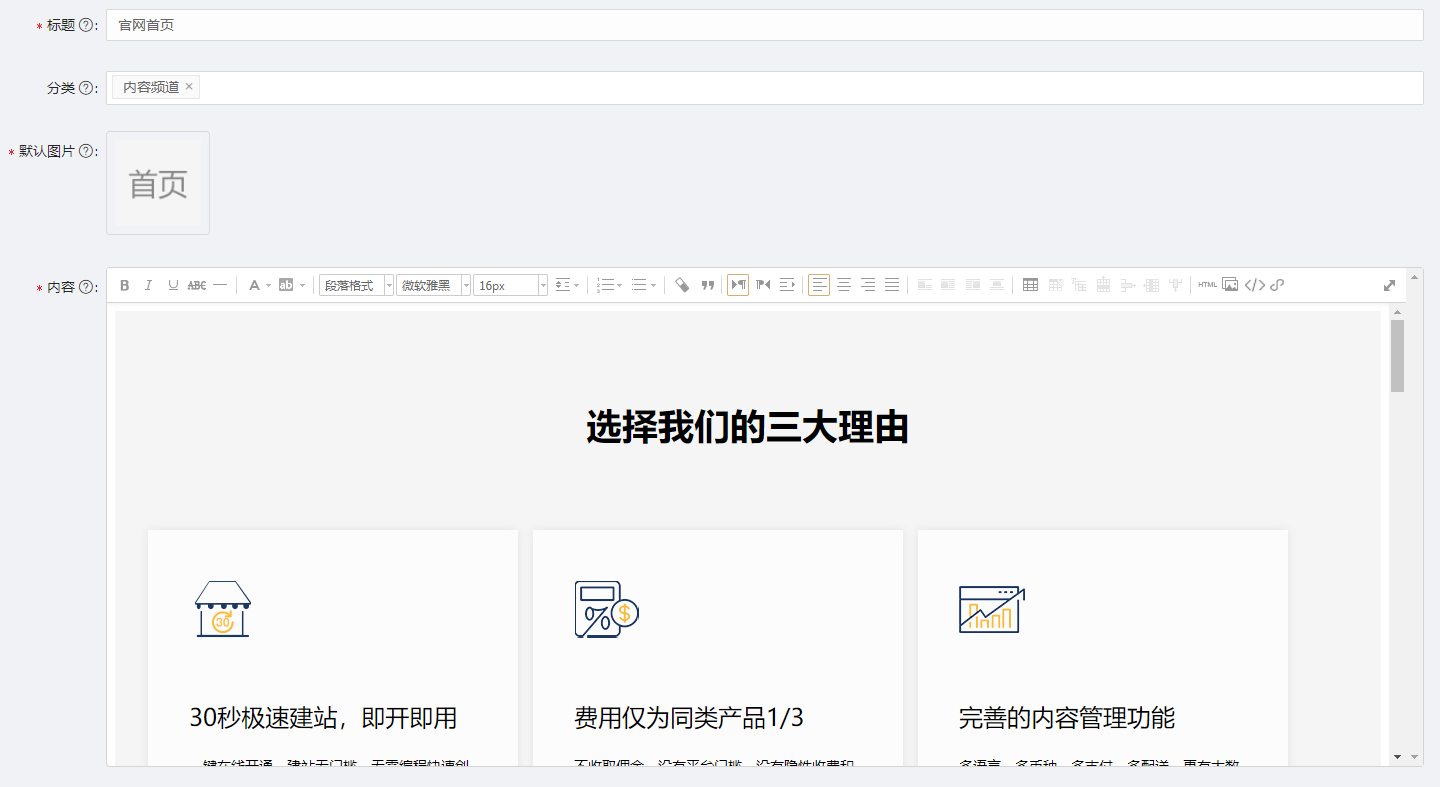Apply strikethrough (ABC) formatting
1440x787 pixels.
click(197, 285)
